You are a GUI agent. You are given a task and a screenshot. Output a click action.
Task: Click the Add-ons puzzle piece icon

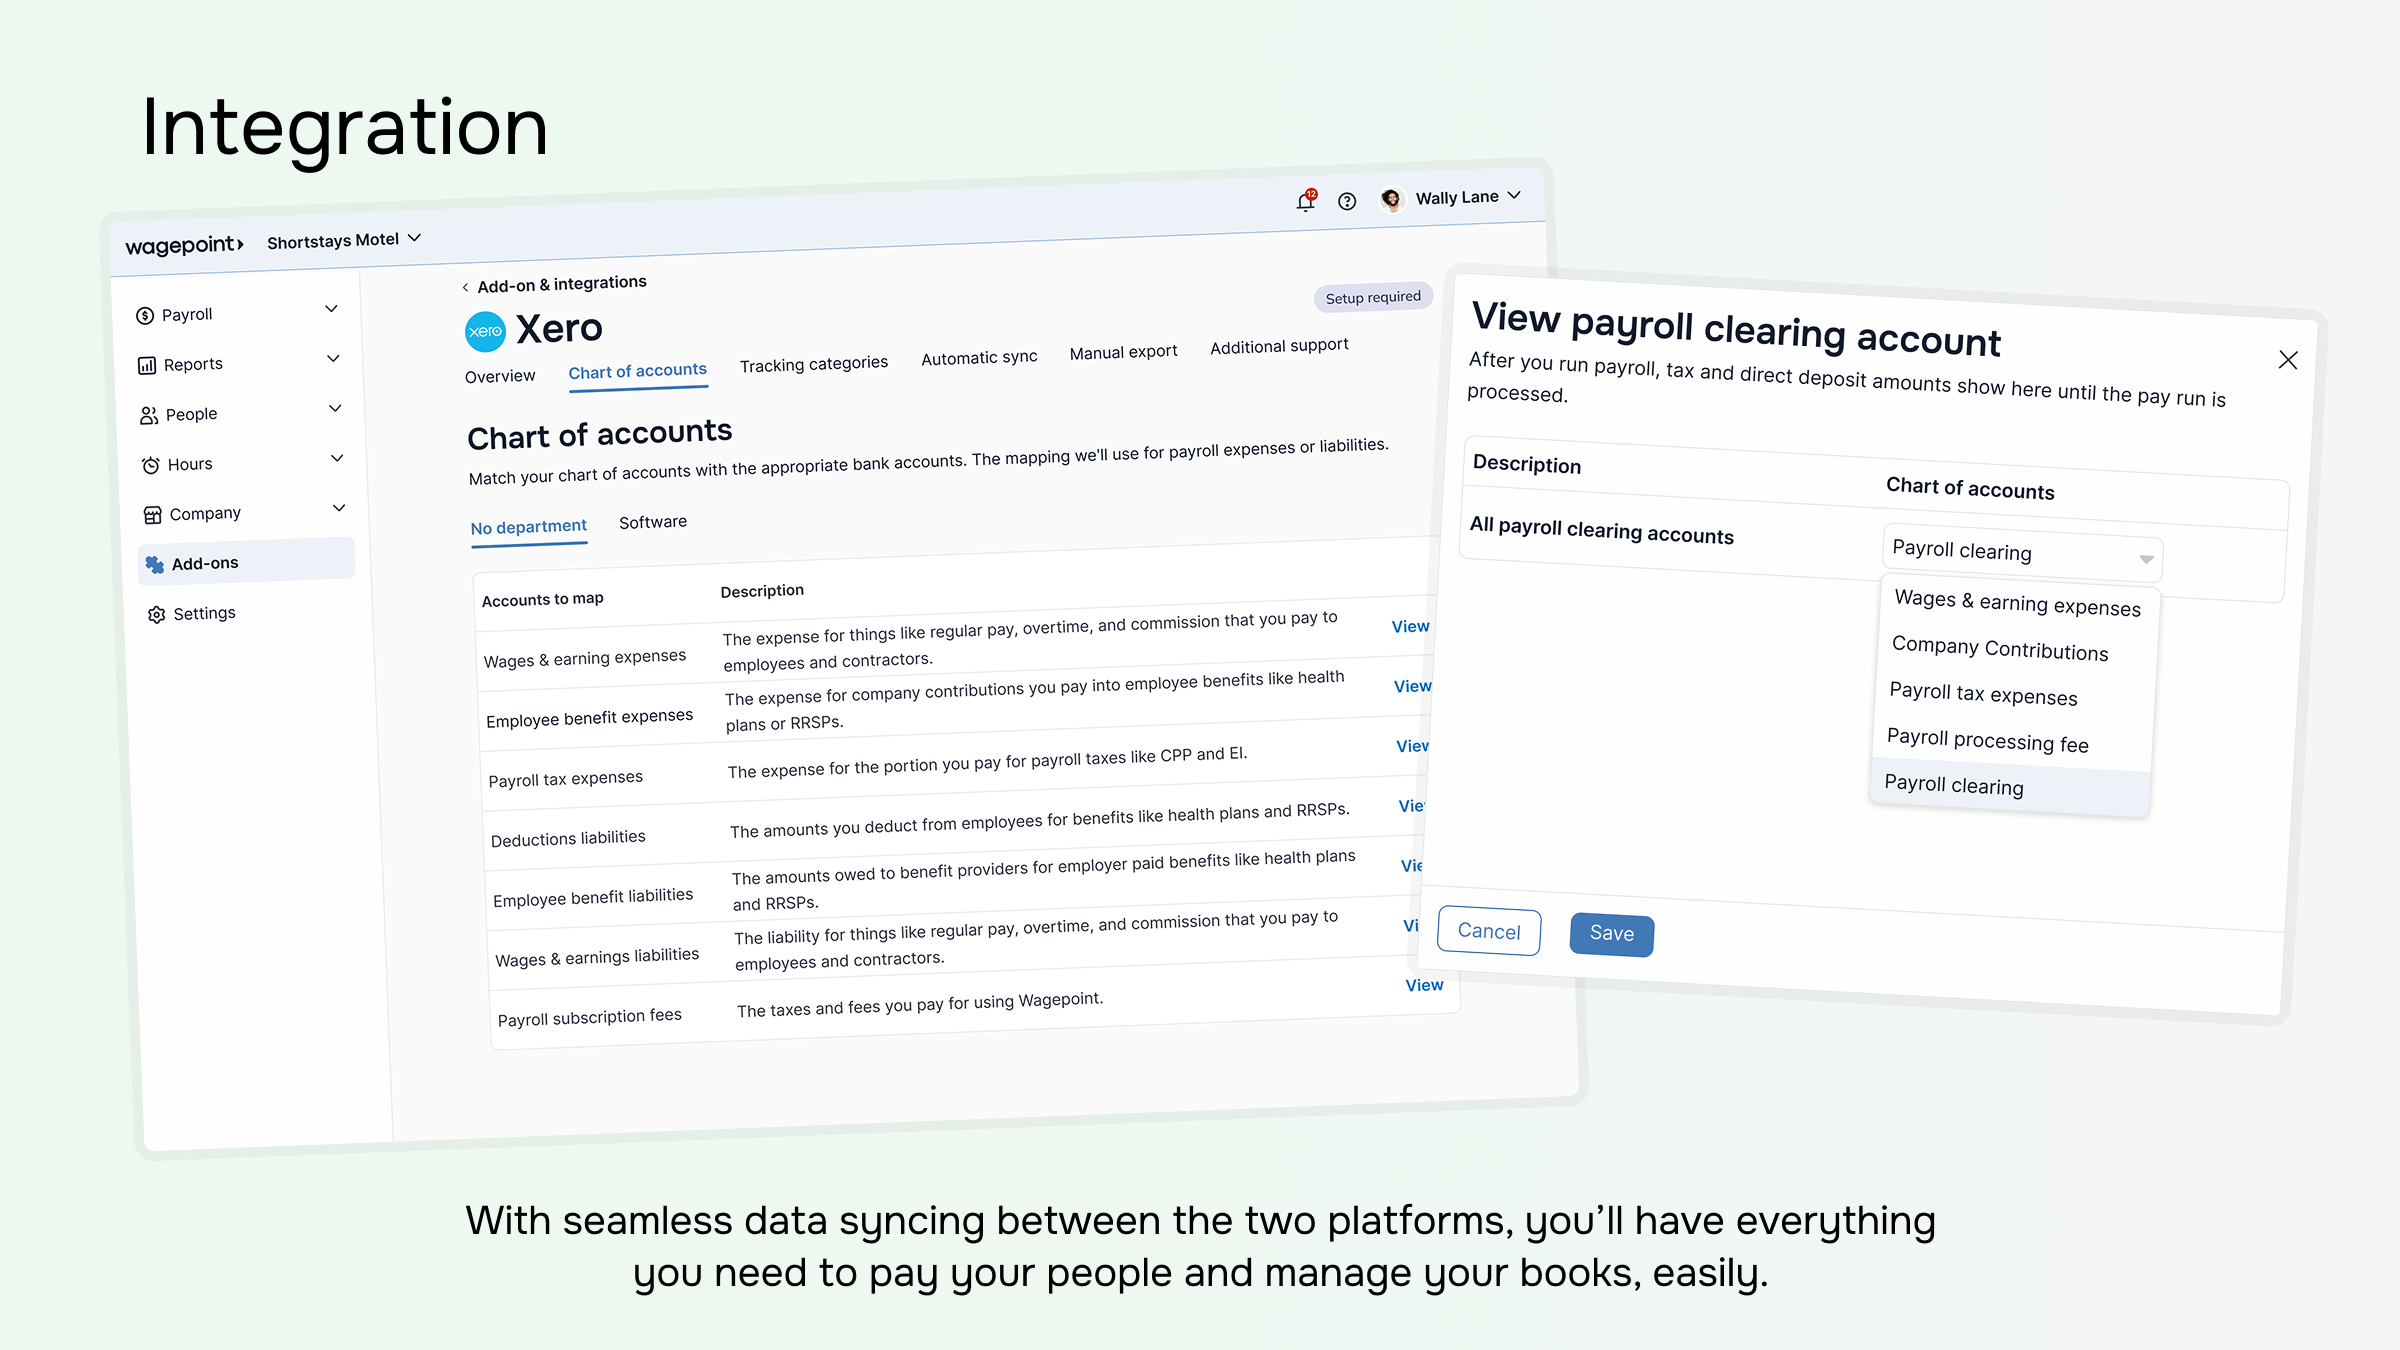[x=156, y=563]
